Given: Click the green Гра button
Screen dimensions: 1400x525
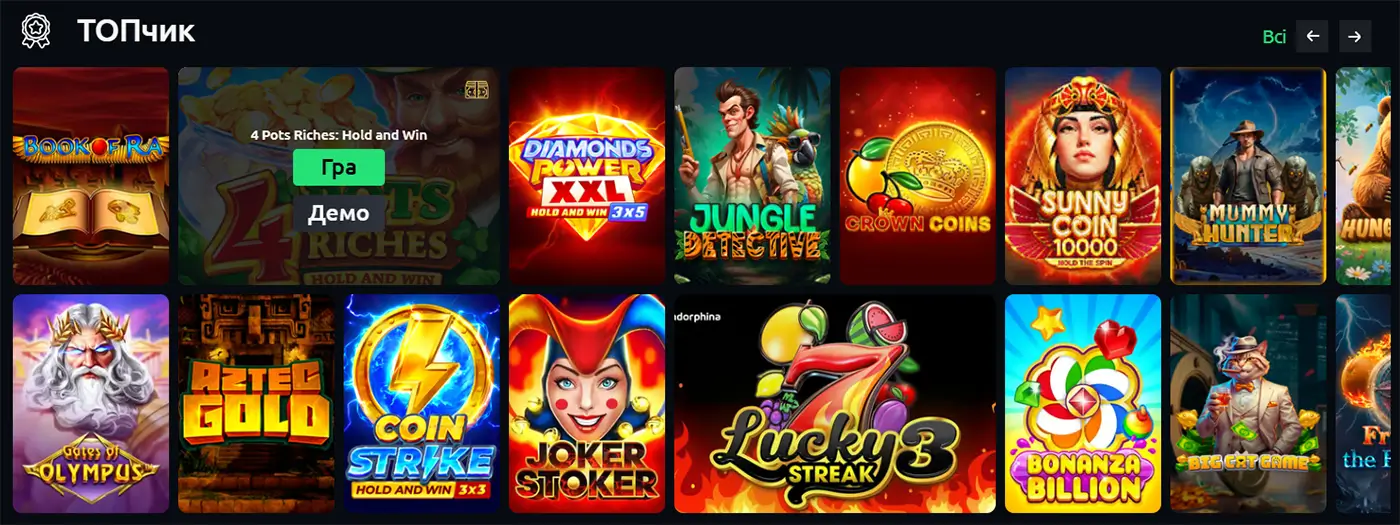Looking at the screenshot, I should (x=339, y=168).
